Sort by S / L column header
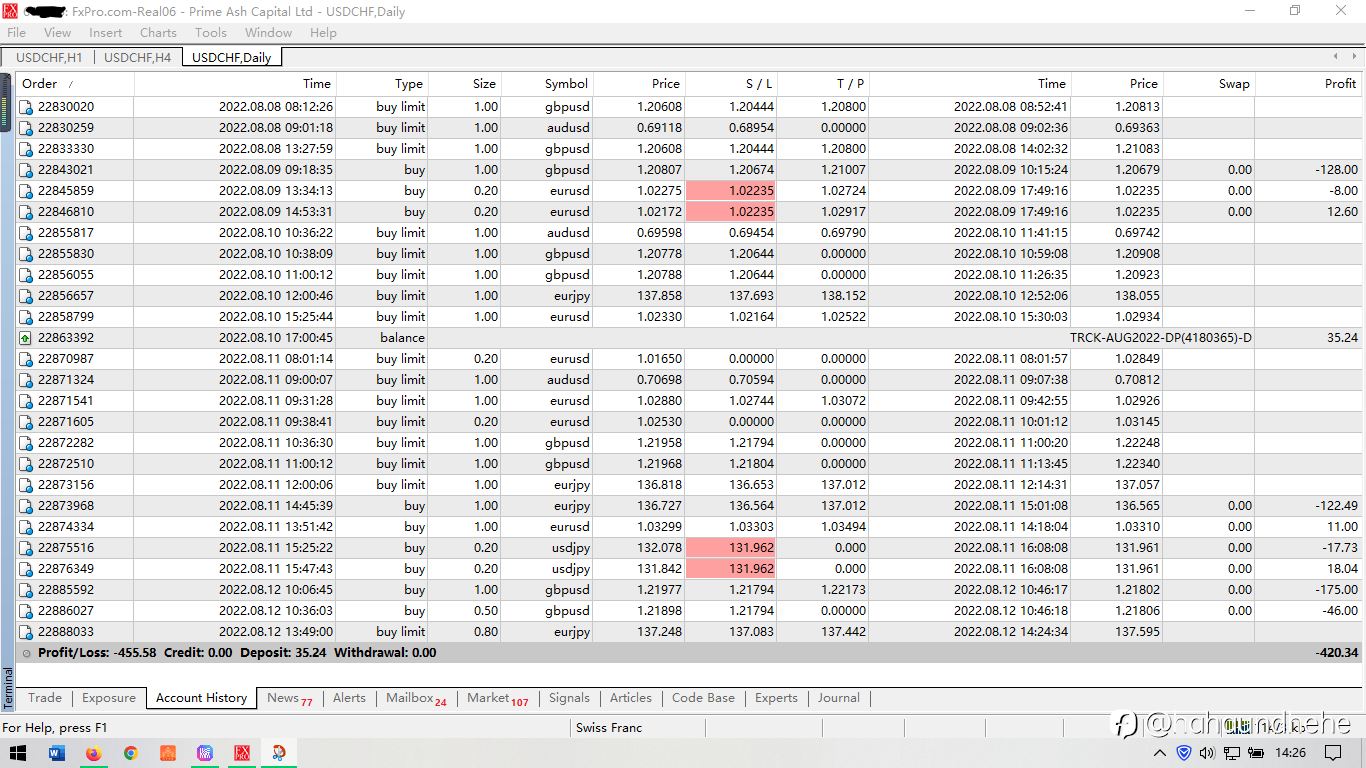1366x768 pixels. [730, 84]
